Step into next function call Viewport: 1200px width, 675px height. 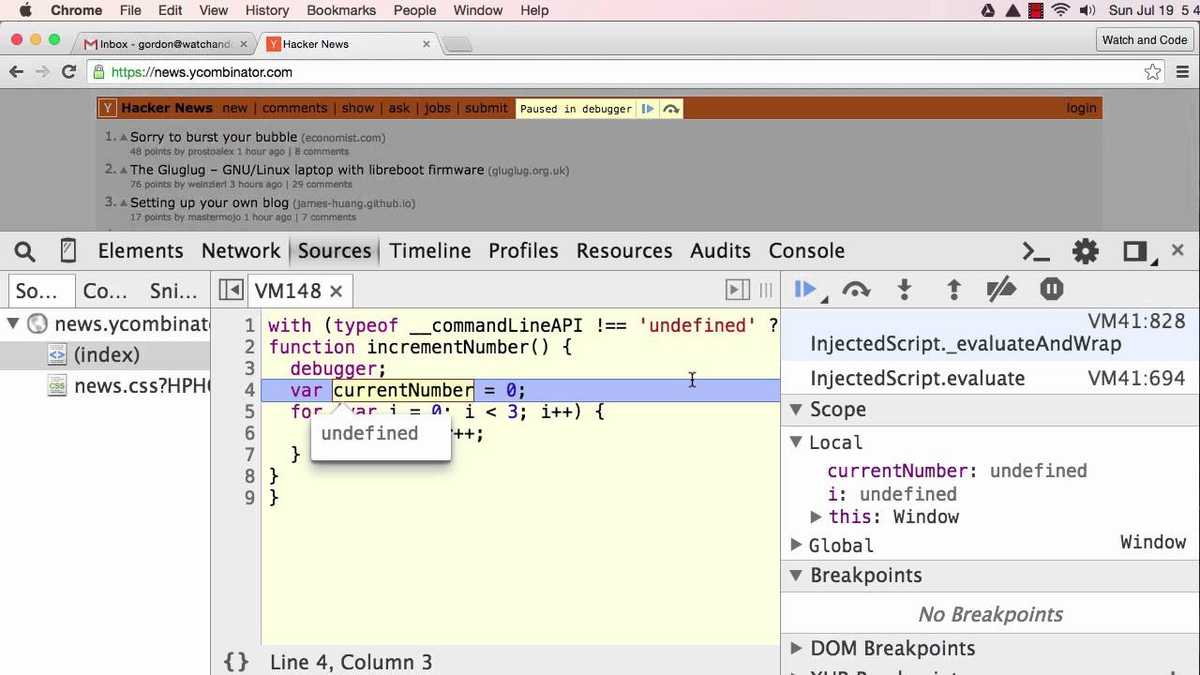904,289
